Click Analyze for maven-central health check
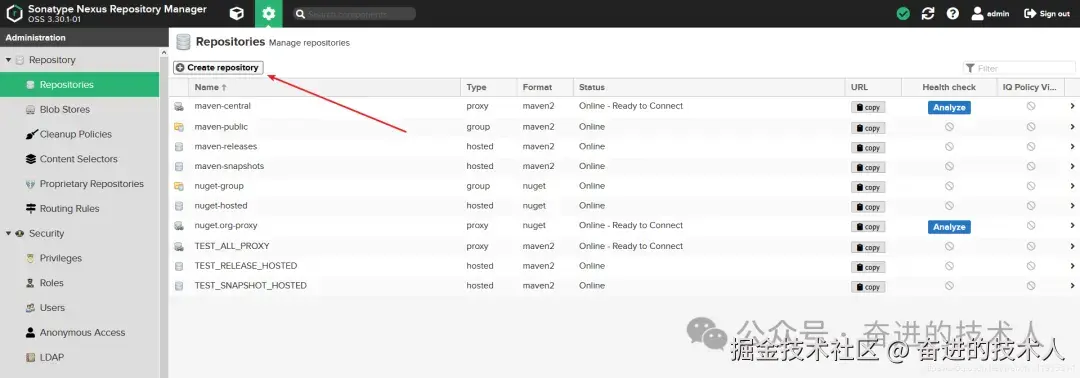 click(949, 107)
